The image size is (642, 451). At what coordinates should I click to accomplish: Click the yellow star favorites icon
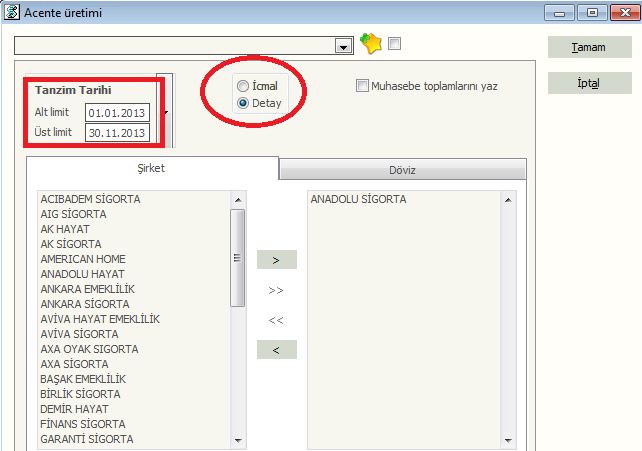[x=371, y=44]
